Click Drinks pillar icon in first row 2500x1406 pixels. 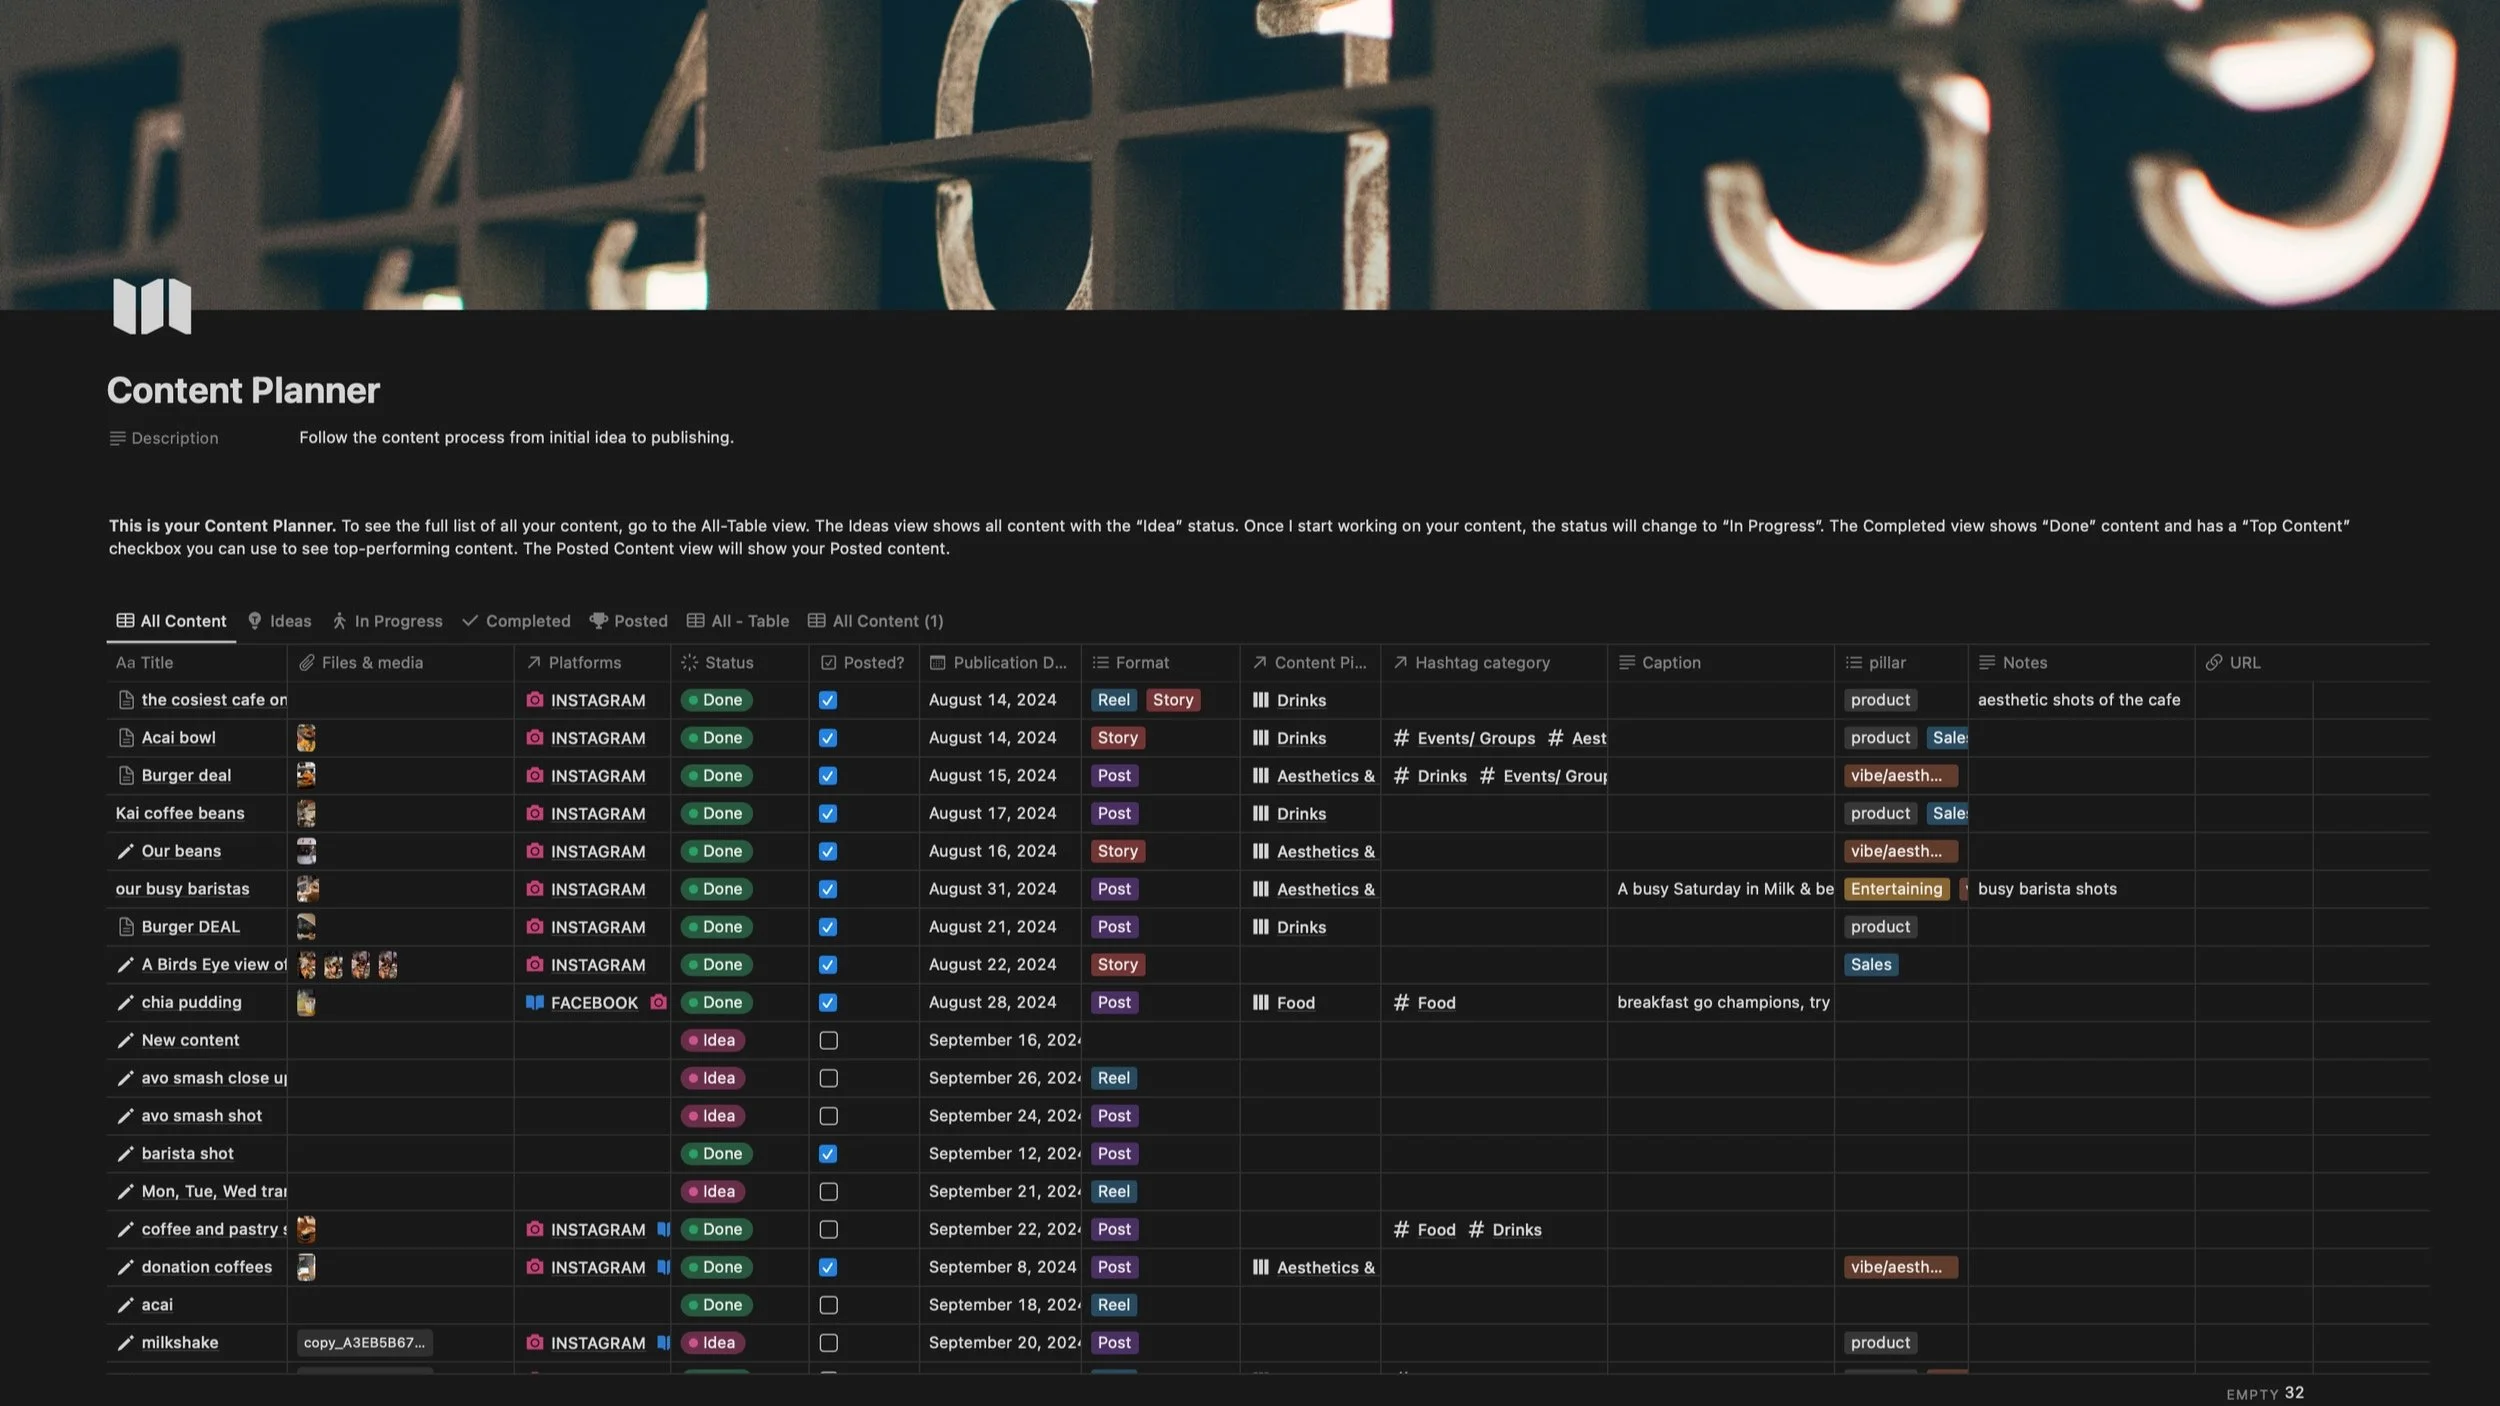(x=1260, y=700)
